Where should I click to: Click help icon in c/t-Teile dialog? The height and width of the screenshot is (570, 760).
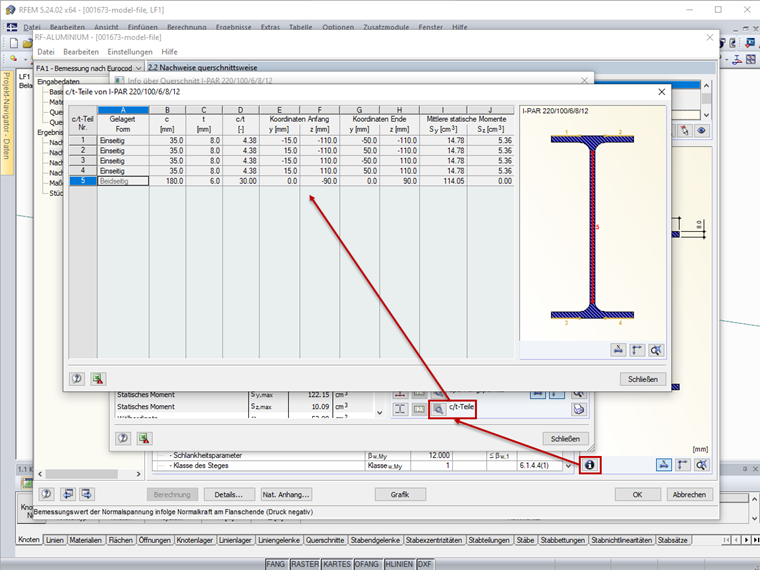[77, 379]
